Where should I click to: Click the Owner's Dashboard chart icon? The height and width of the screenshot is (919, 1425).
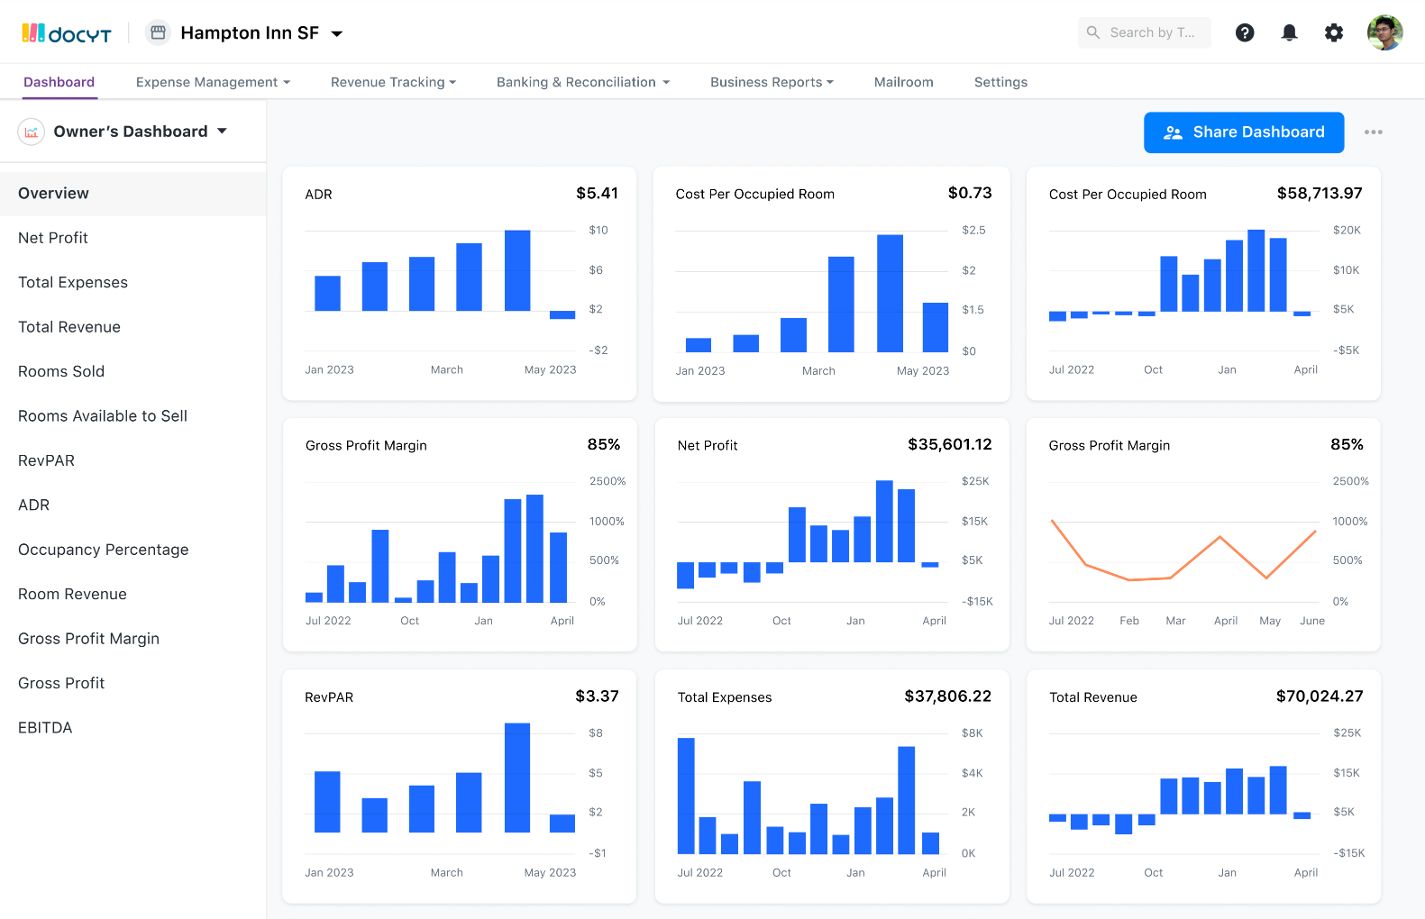pyautogui.click(x=31, y=132)
